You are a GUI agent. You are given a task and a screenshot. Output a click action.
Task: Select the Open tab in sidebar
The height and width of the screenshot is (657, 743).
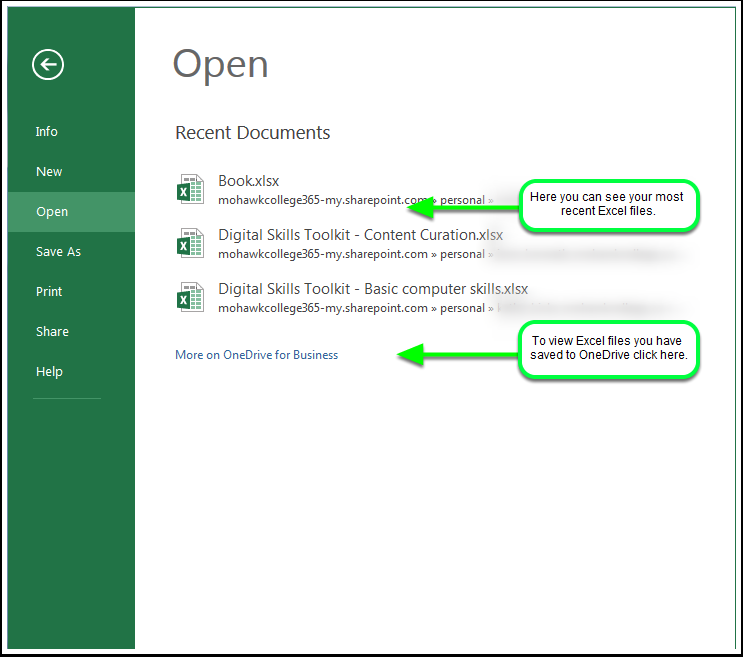pos(52,212)
